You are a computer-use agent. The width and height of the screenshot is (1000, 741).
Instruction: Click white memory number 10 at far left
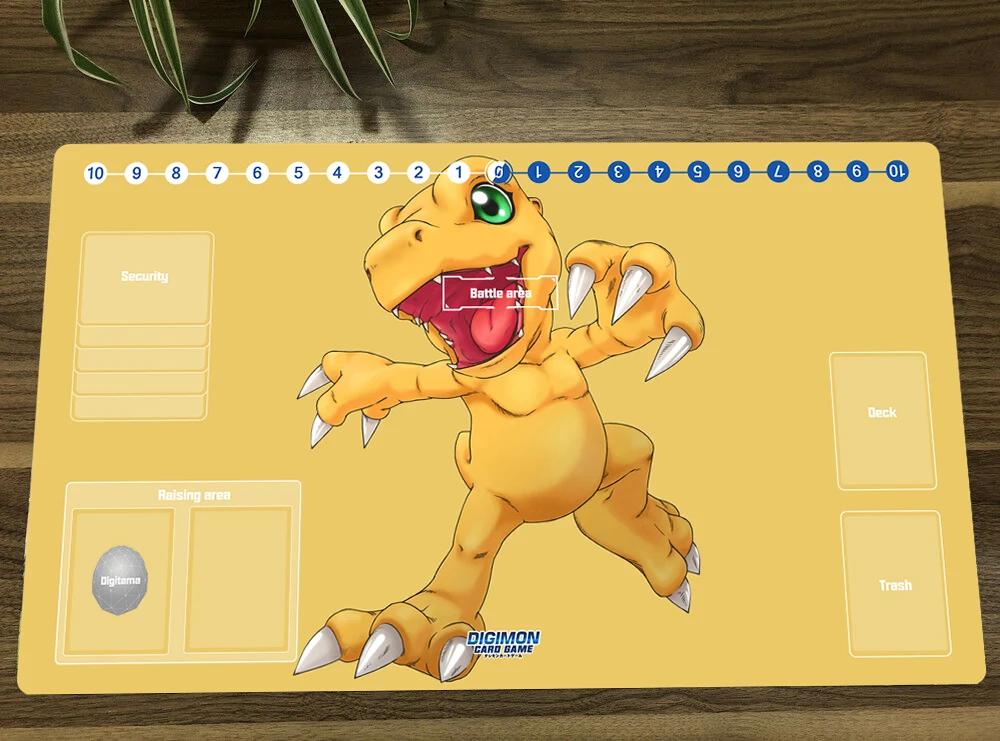pos(96,172)
